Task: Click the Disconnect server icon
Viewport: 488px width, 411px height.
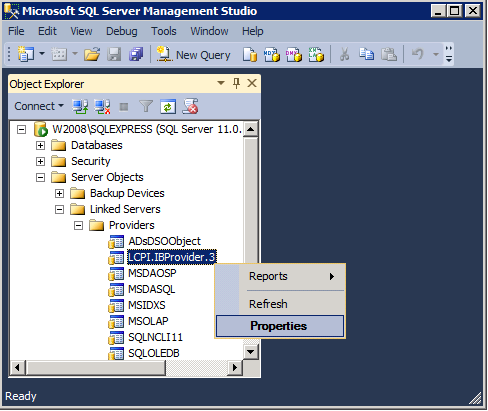Action: pos(102,107)
